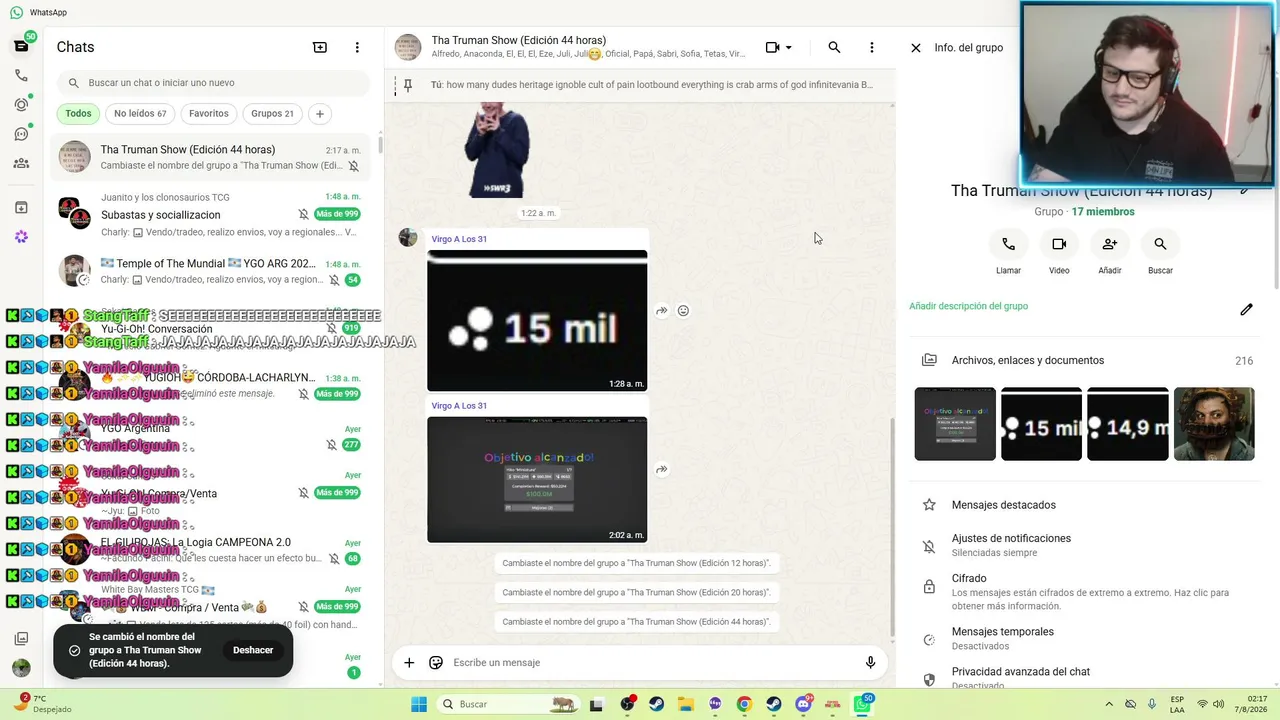Select the Todos filter

tap(78, 114)
